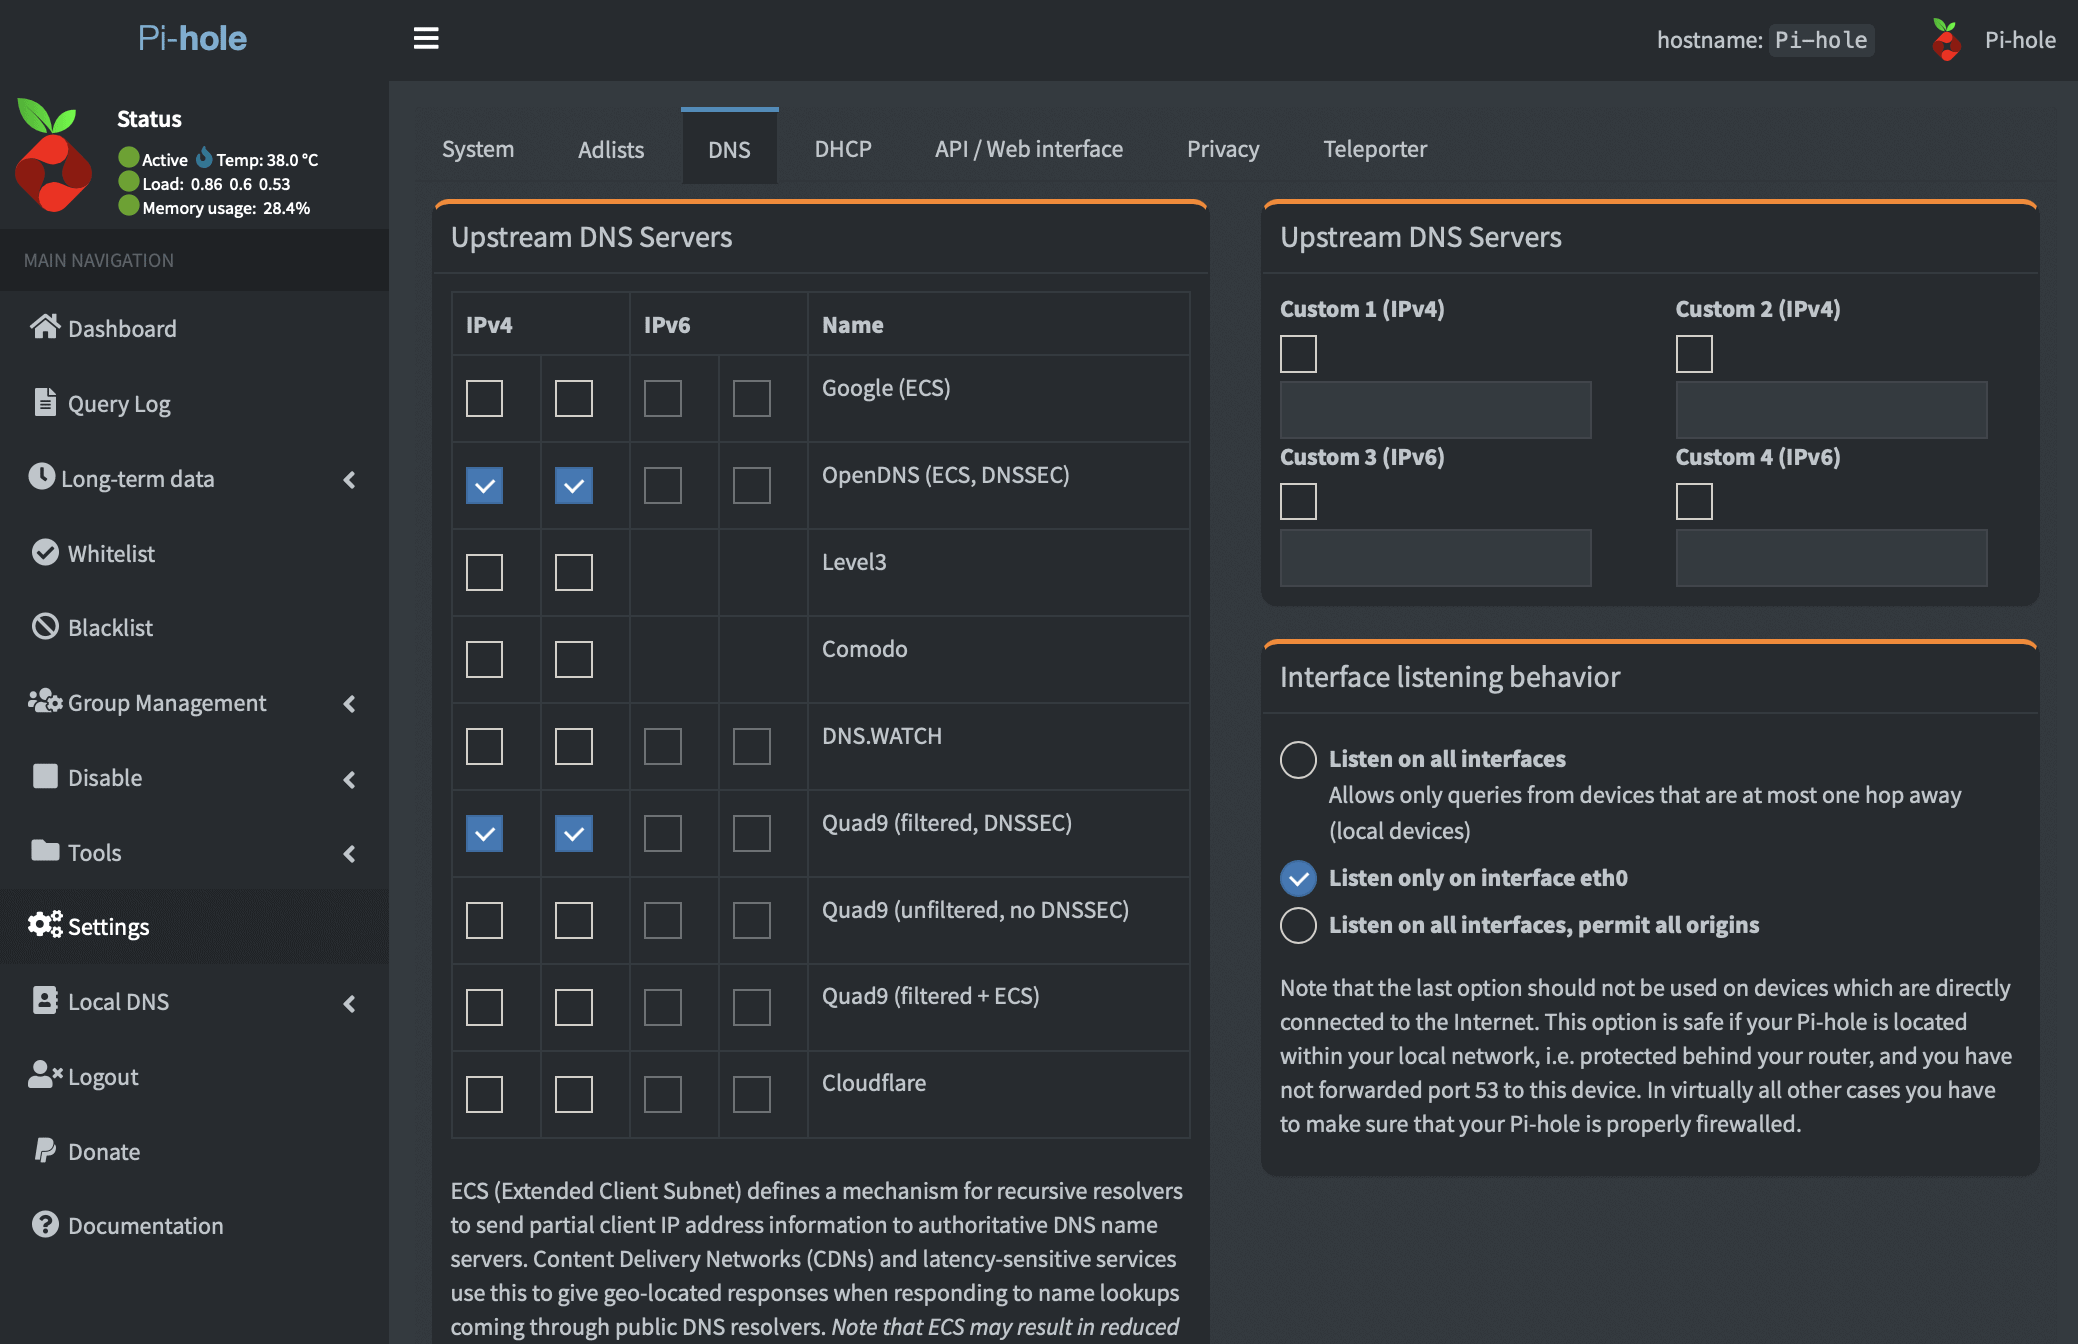
Task: Switch to the Adlists tab
Action: [x=611, y=149]
